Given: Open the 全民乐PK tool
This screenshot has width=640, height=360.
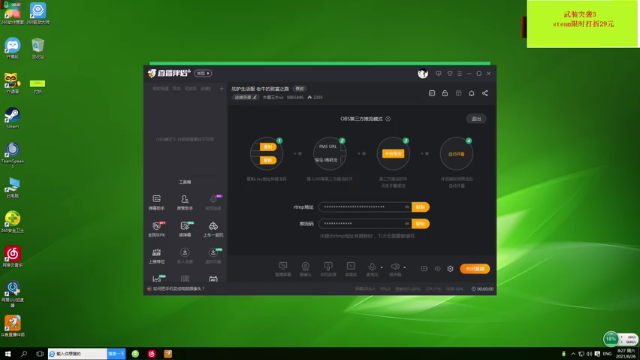Looking at the screenshot, I should [156, 229].
